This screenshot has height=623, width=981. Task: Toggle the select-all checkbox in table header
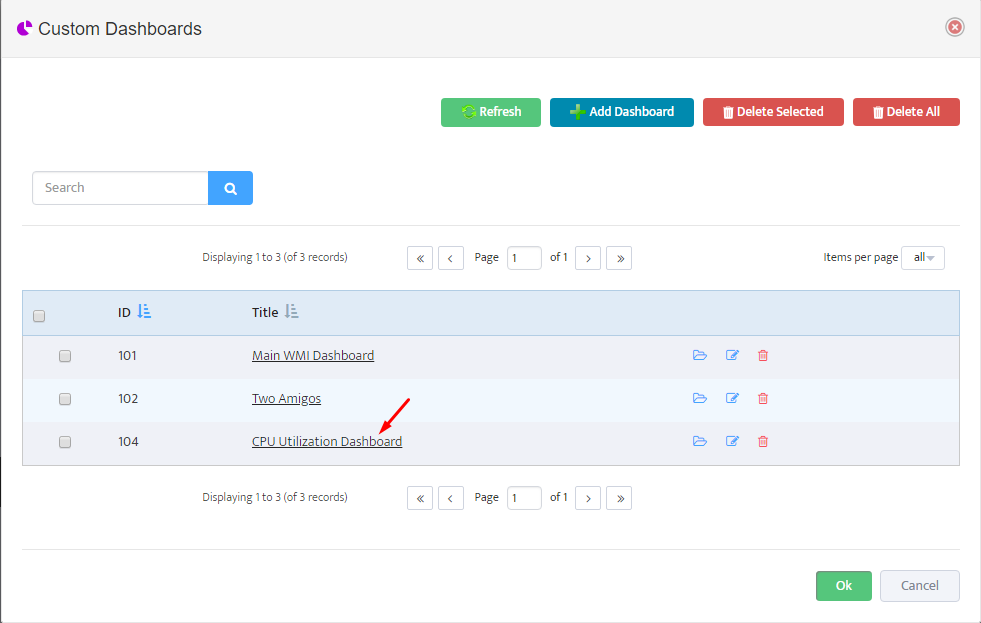point(39,316)
